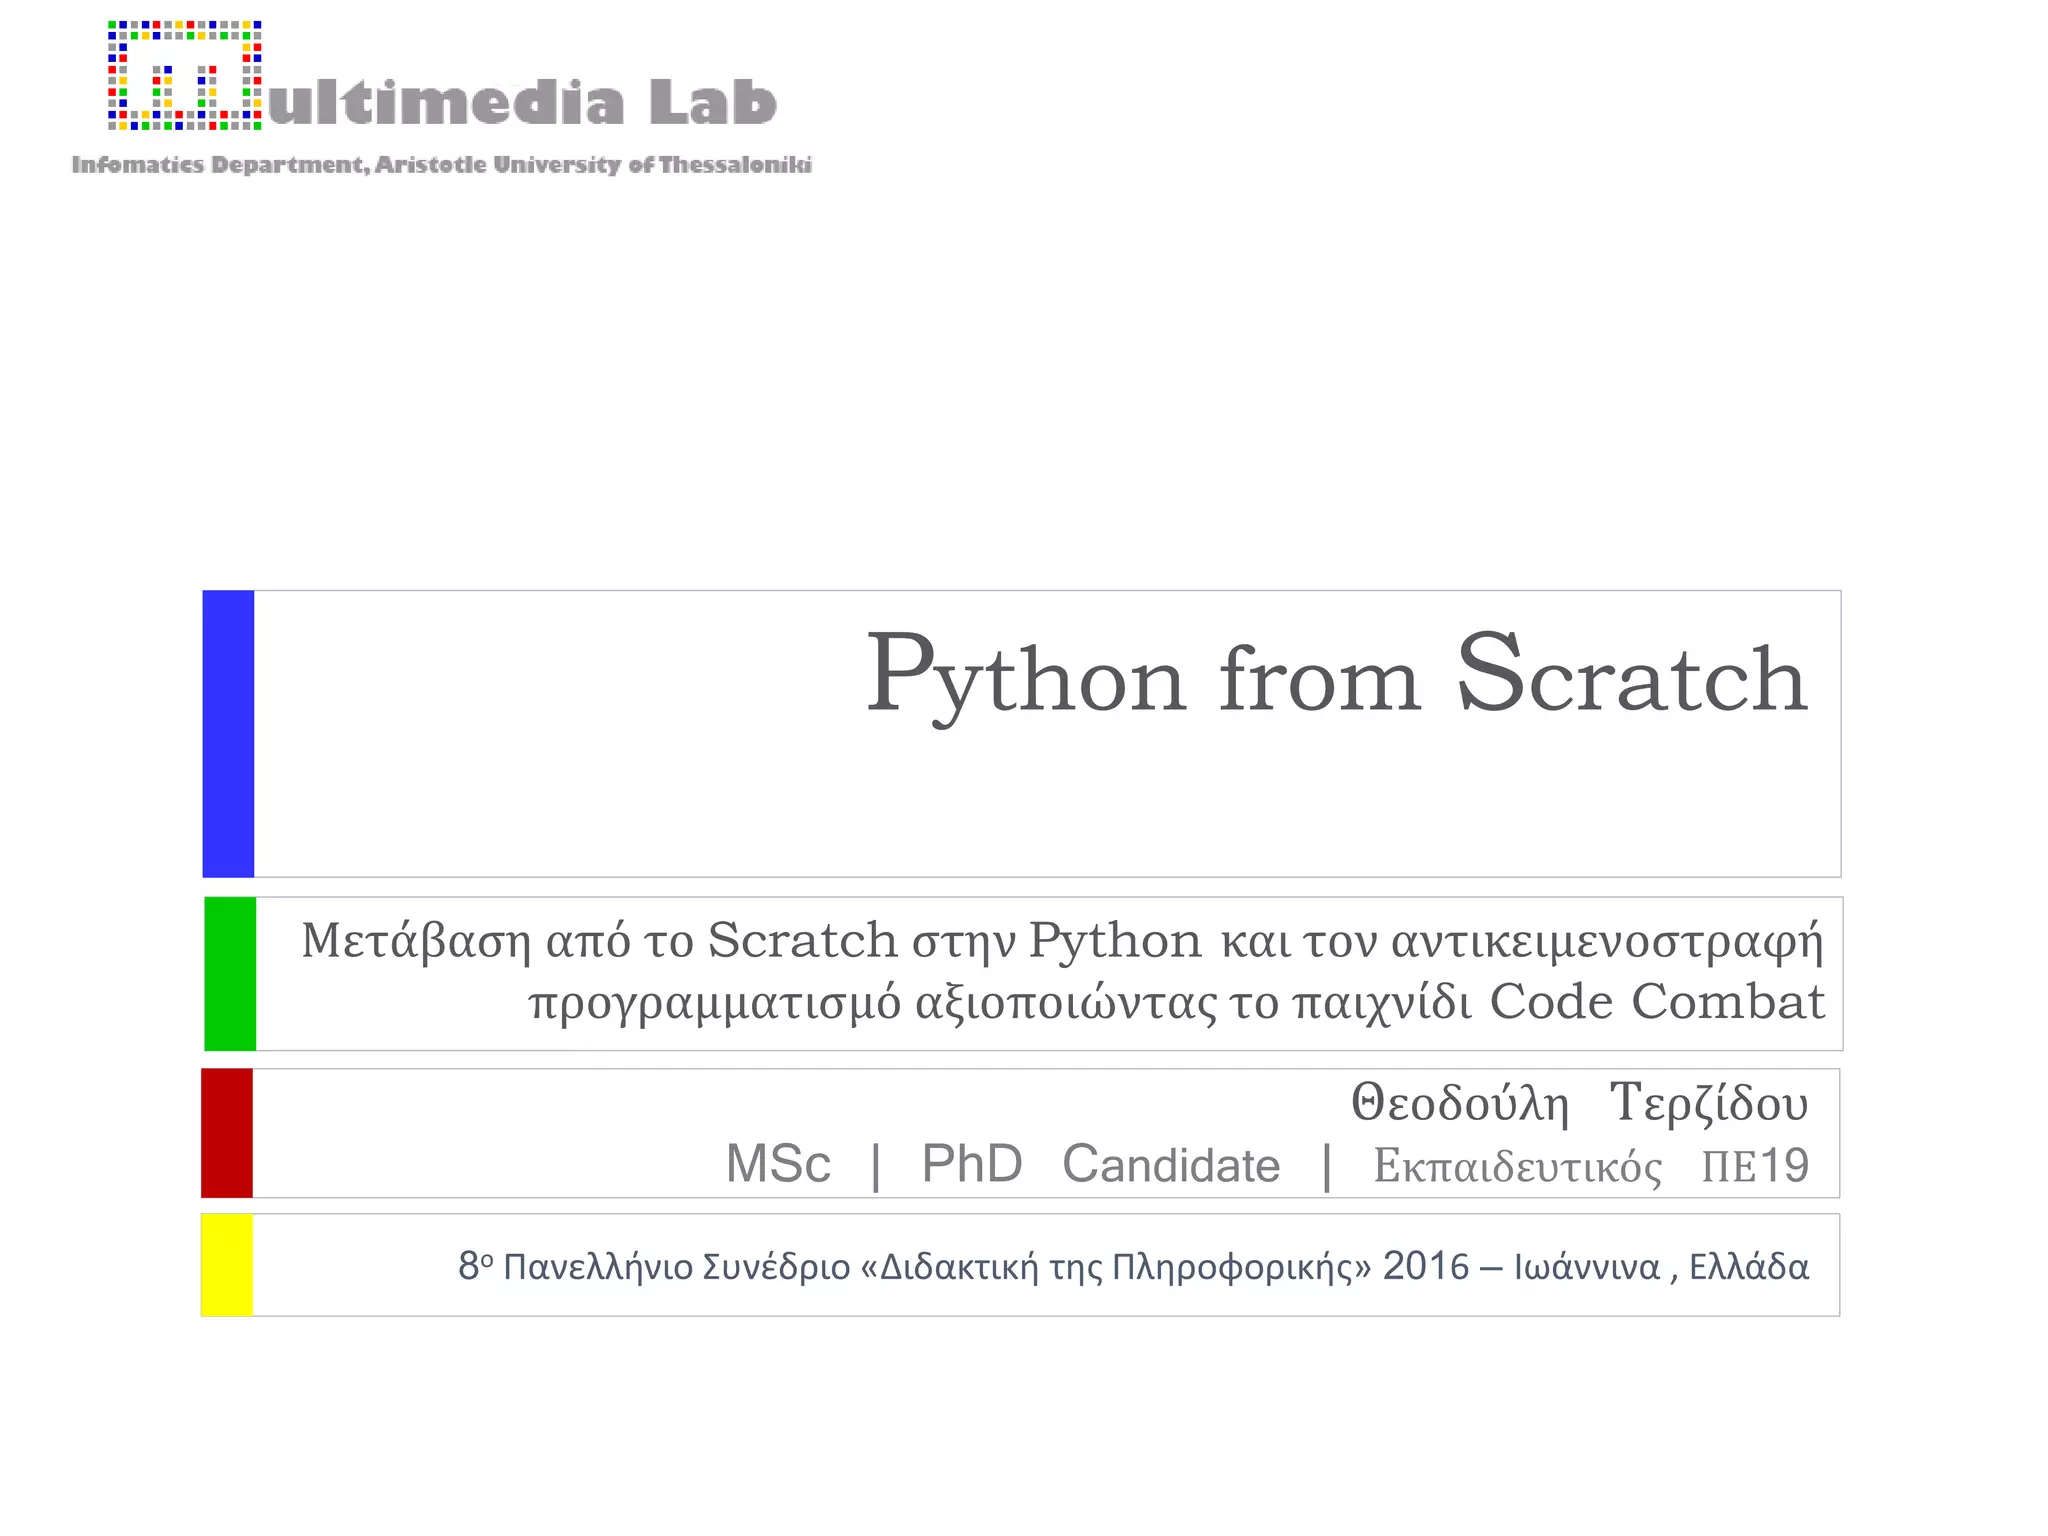Click the yellow bar beside the conference line
This screenshot has height=1536, width=2048.
tap(227, 1264)
